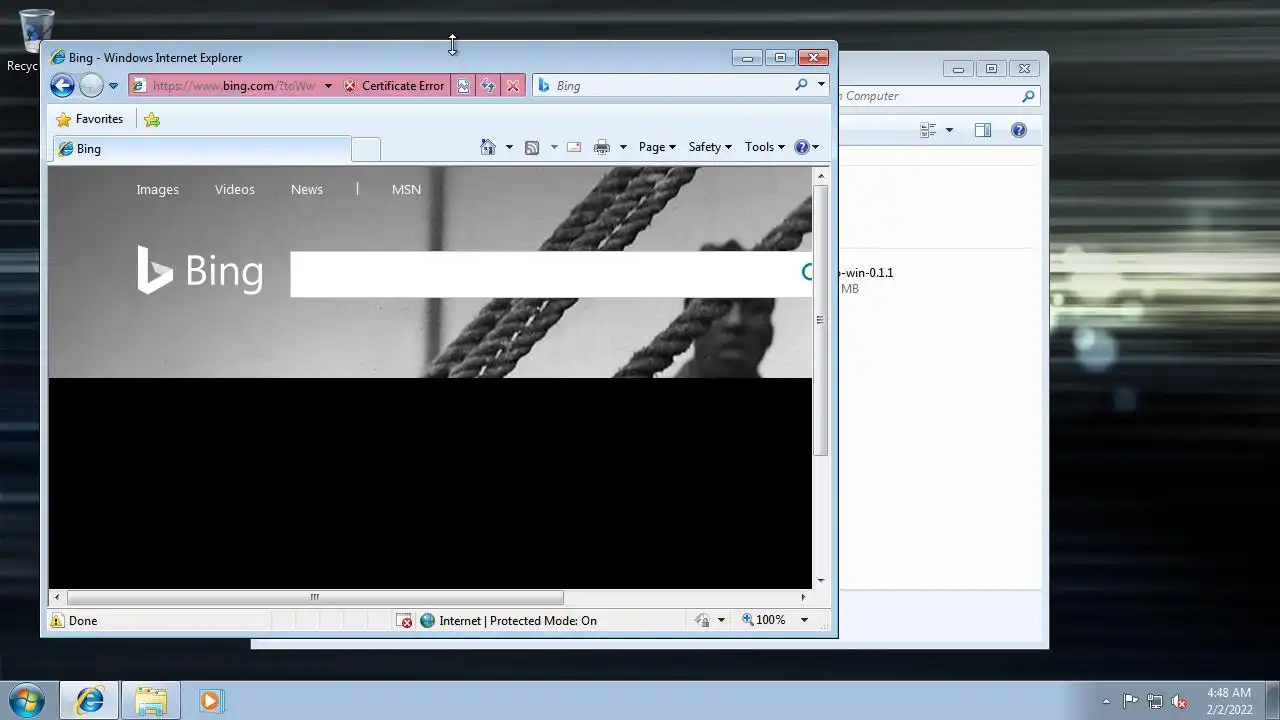Screen dimensions: 1280x720
Task: Click the scroll up arrow in IE
Action: pos(821,176)
